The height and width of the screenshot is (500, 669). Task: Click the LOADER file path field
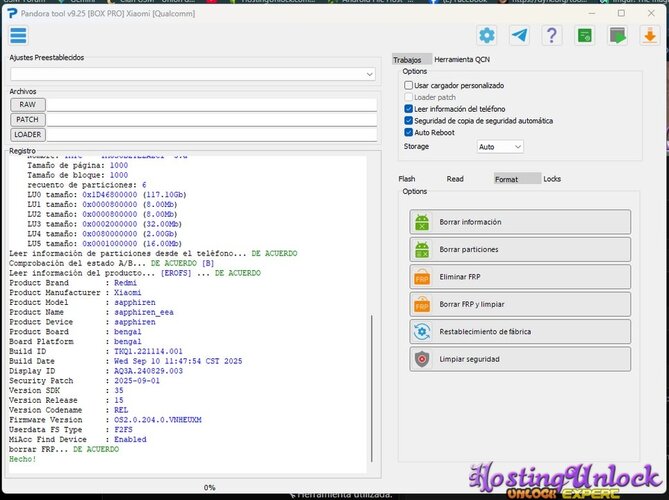212,135
